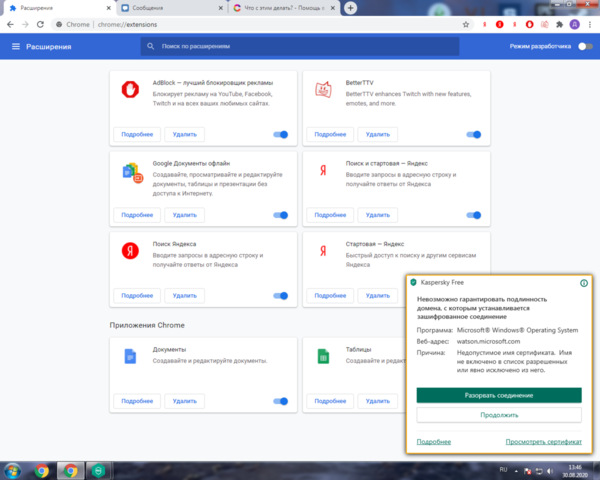The image size is (600, 480).
Task: Toggle off Google Docs Offline extension
Action: click(x=280, y=215)
